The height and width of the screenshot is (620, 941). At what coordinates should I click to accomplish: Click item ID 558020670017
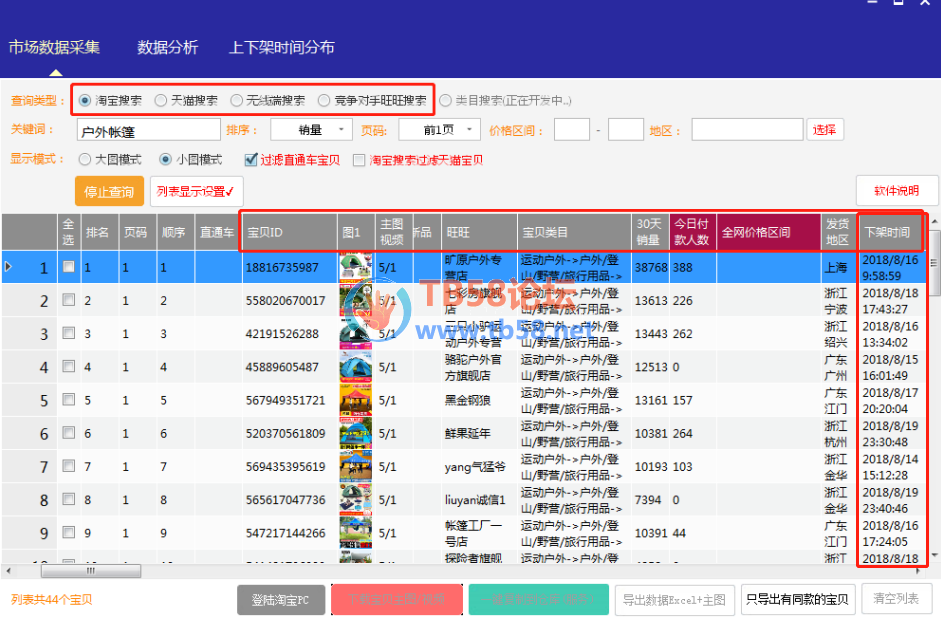pyautogui.click(x=286, y=301)
